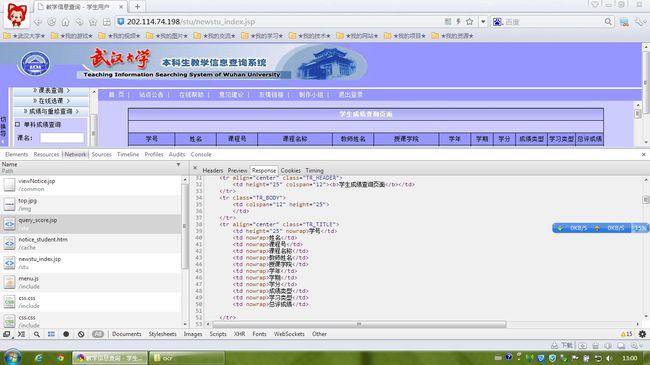Close the response detail pane X
Image resolution: width=650 pixels, height=365 pixels.
(x=195, y=168)
